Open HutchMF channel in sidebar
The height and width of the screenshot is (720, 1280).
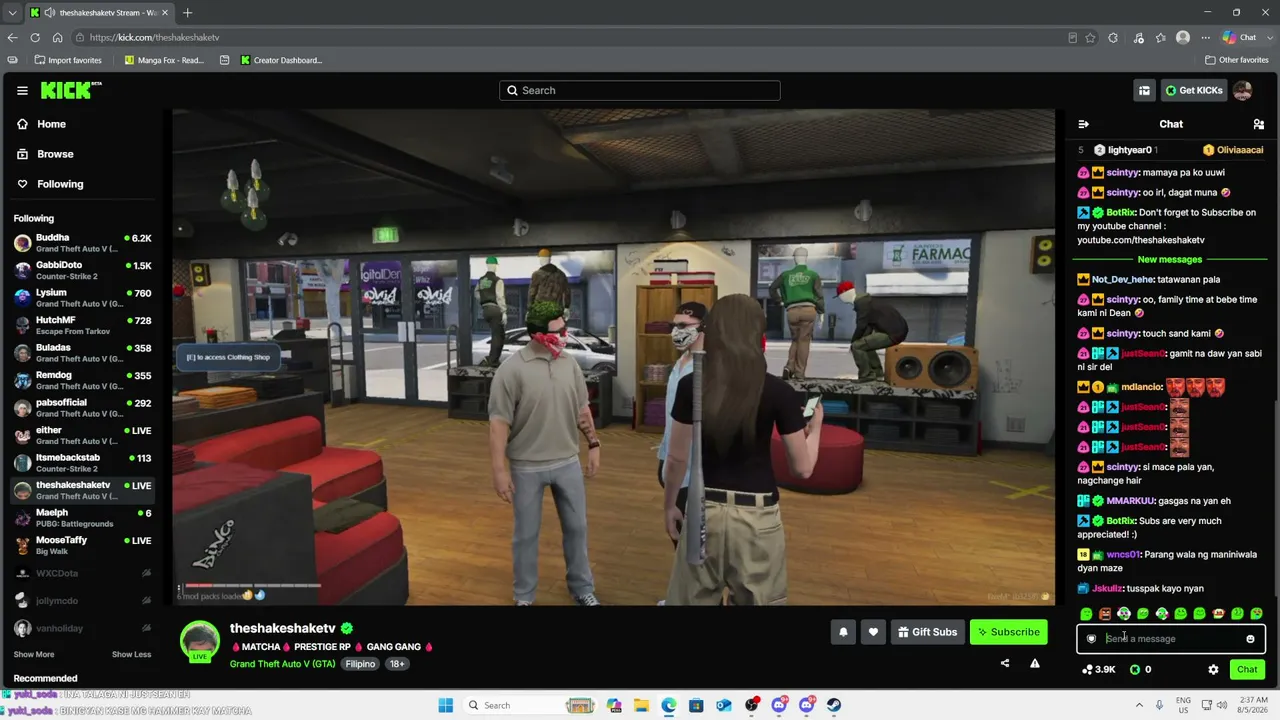pyautogui.click(x=83, y=326)
